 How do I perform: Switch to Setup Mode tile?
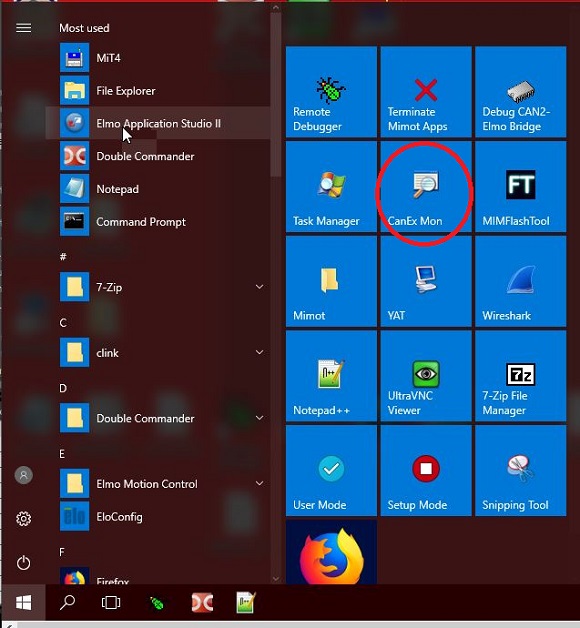(x=426, y=471)
